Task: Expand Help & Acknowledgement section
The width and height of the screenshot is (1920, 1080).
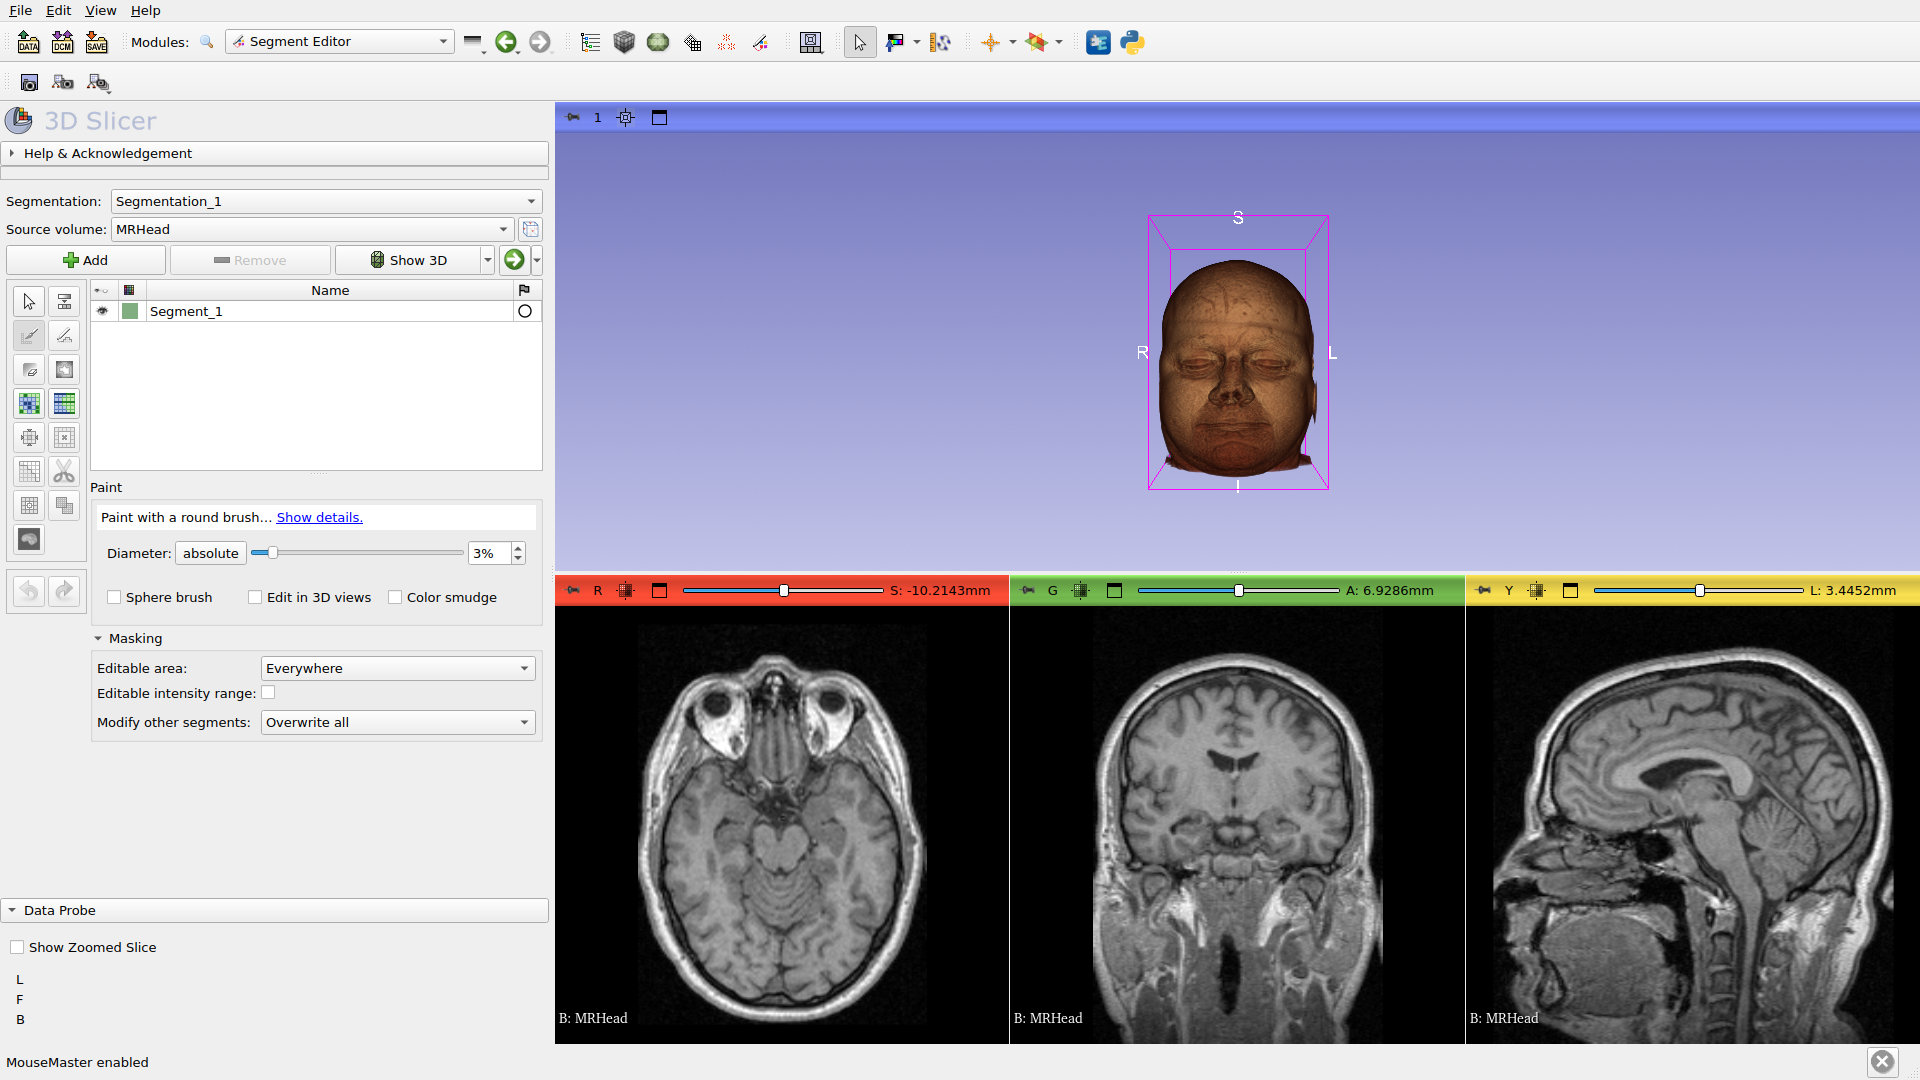Action: click(x=108, y=153)
